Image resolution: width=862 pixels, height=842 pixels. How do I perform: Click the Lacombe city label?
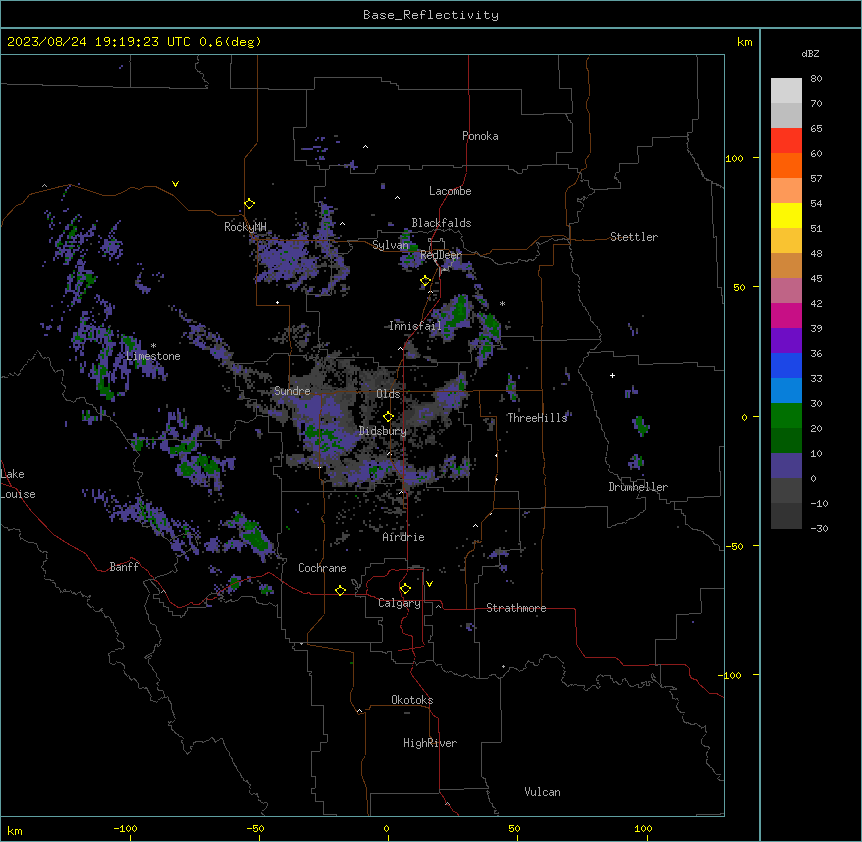point(450,191)
